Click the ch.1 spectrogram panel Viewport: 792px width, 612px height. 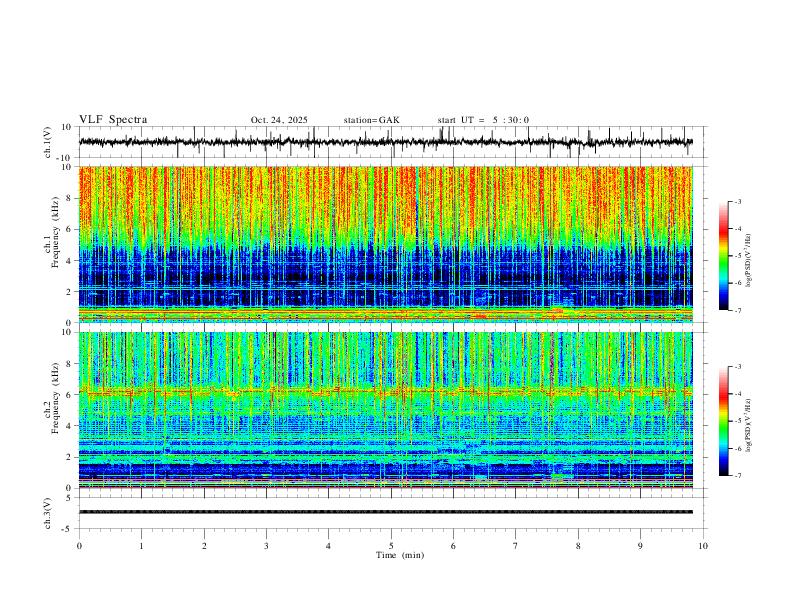click(386, 244)
